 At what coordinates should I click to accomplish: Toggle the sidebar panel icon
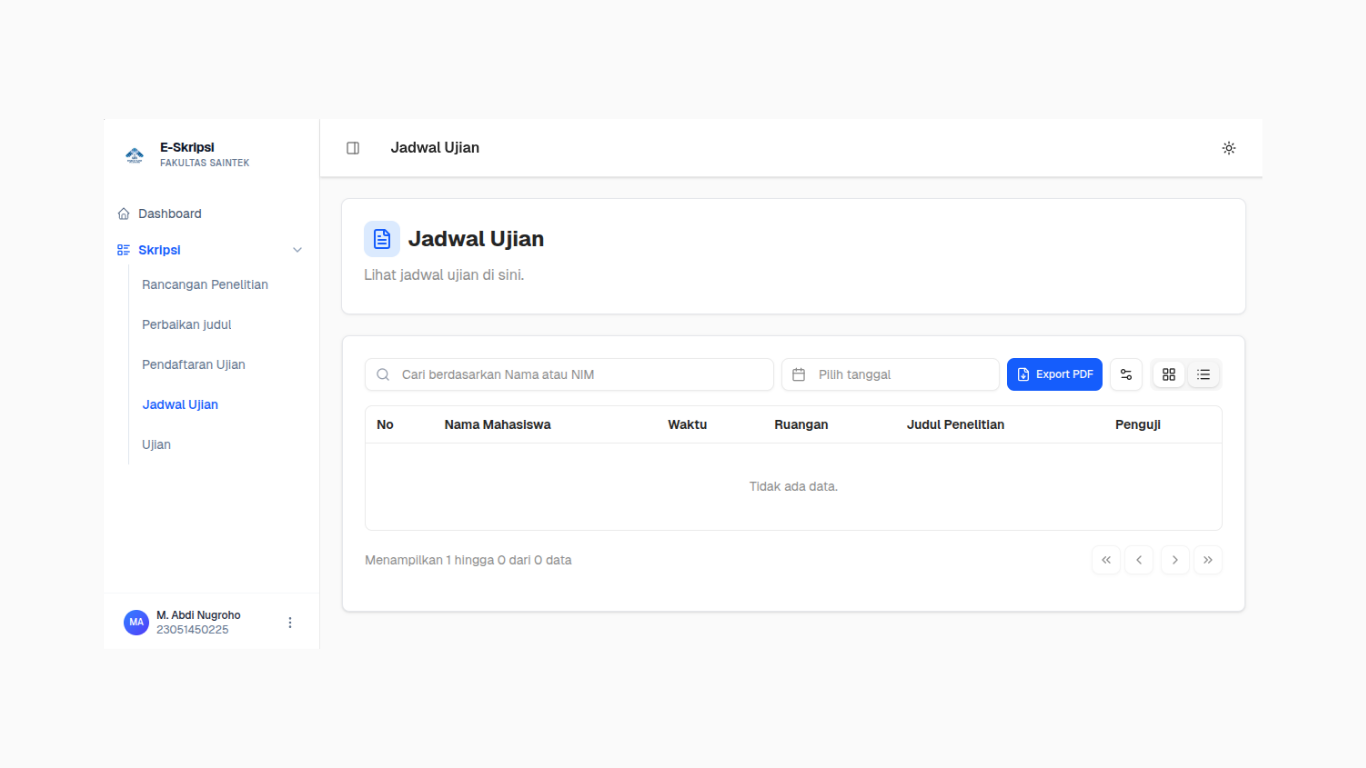[353, 148]
